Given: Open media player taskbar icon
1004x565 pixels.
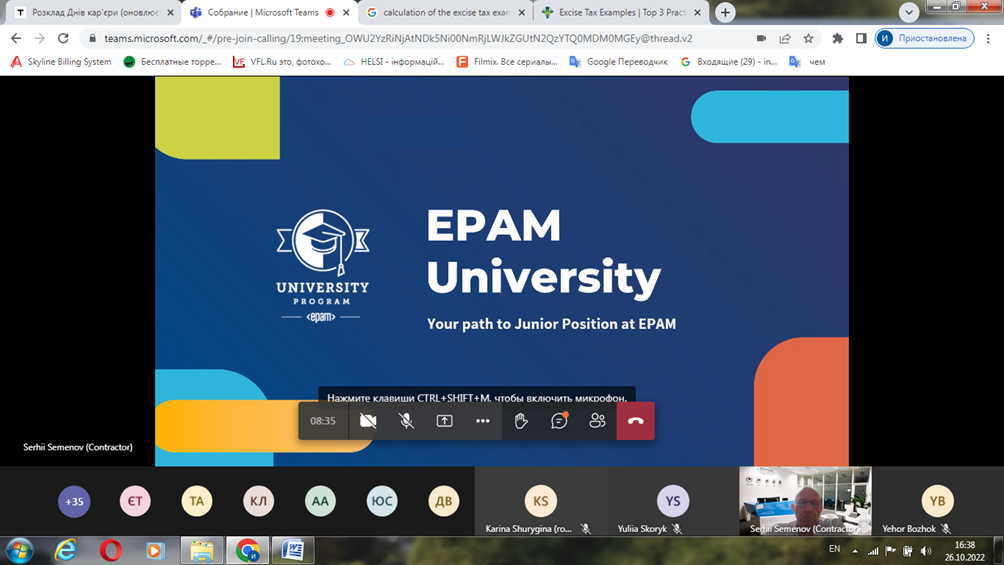Looking at the screenshot, I should tap(155, 551).
